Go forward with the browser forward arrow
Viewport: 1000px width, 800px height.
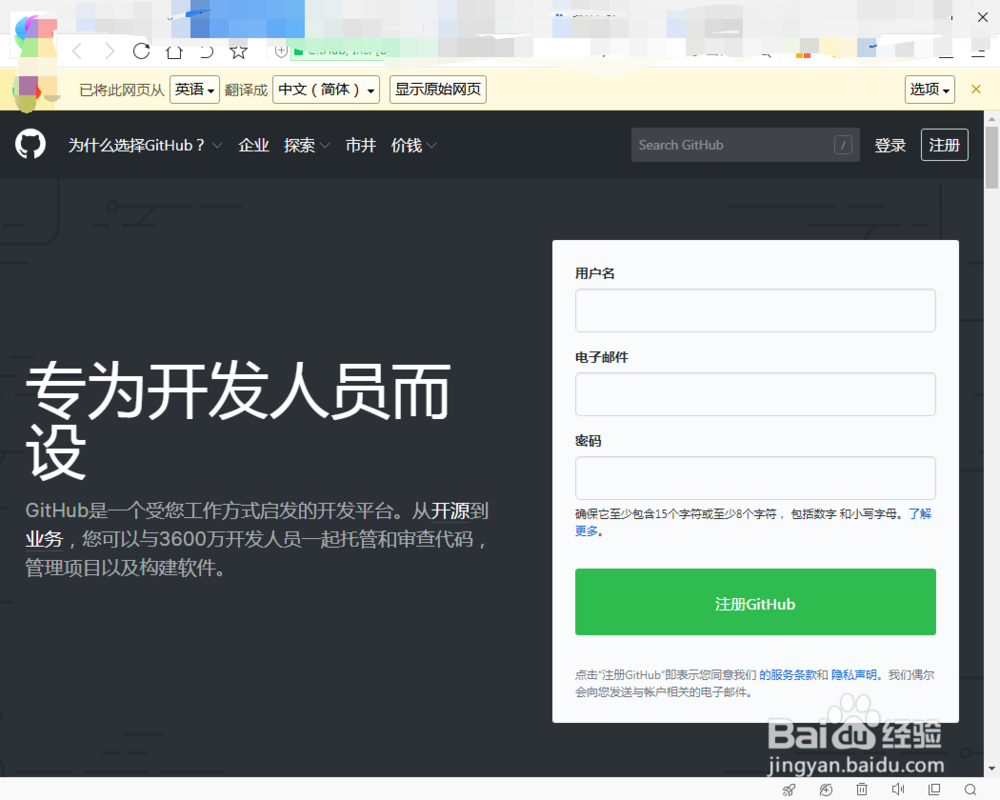point(109,51)
